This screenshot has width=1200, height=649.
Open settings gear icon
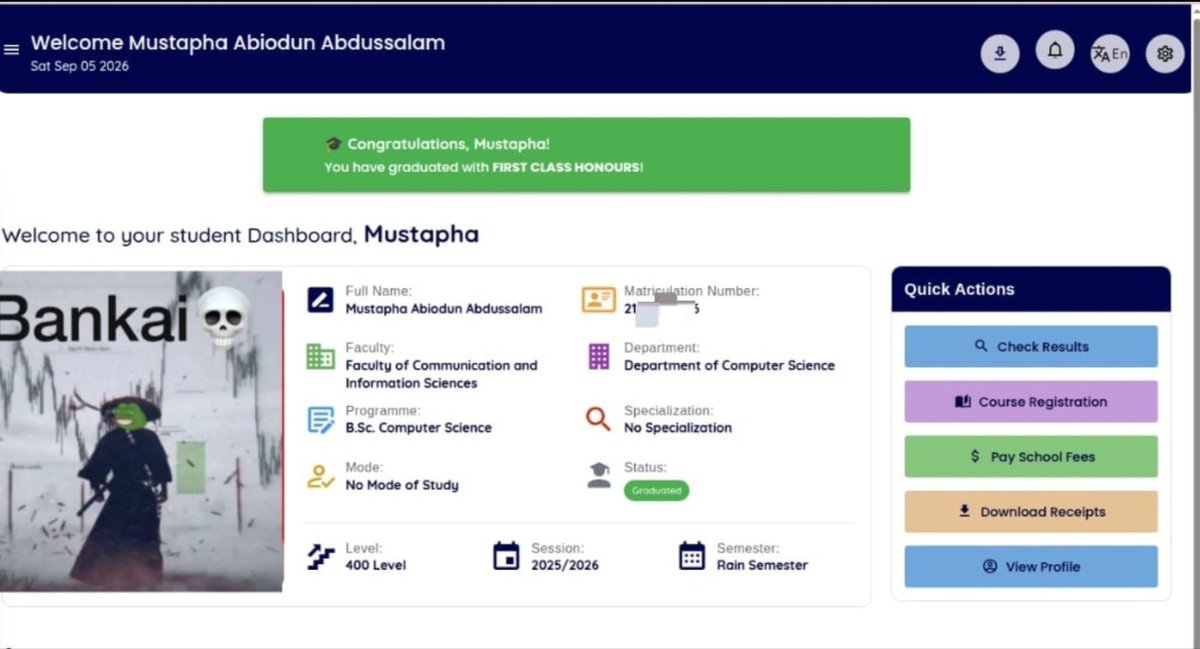click(x=1164, y=53)
